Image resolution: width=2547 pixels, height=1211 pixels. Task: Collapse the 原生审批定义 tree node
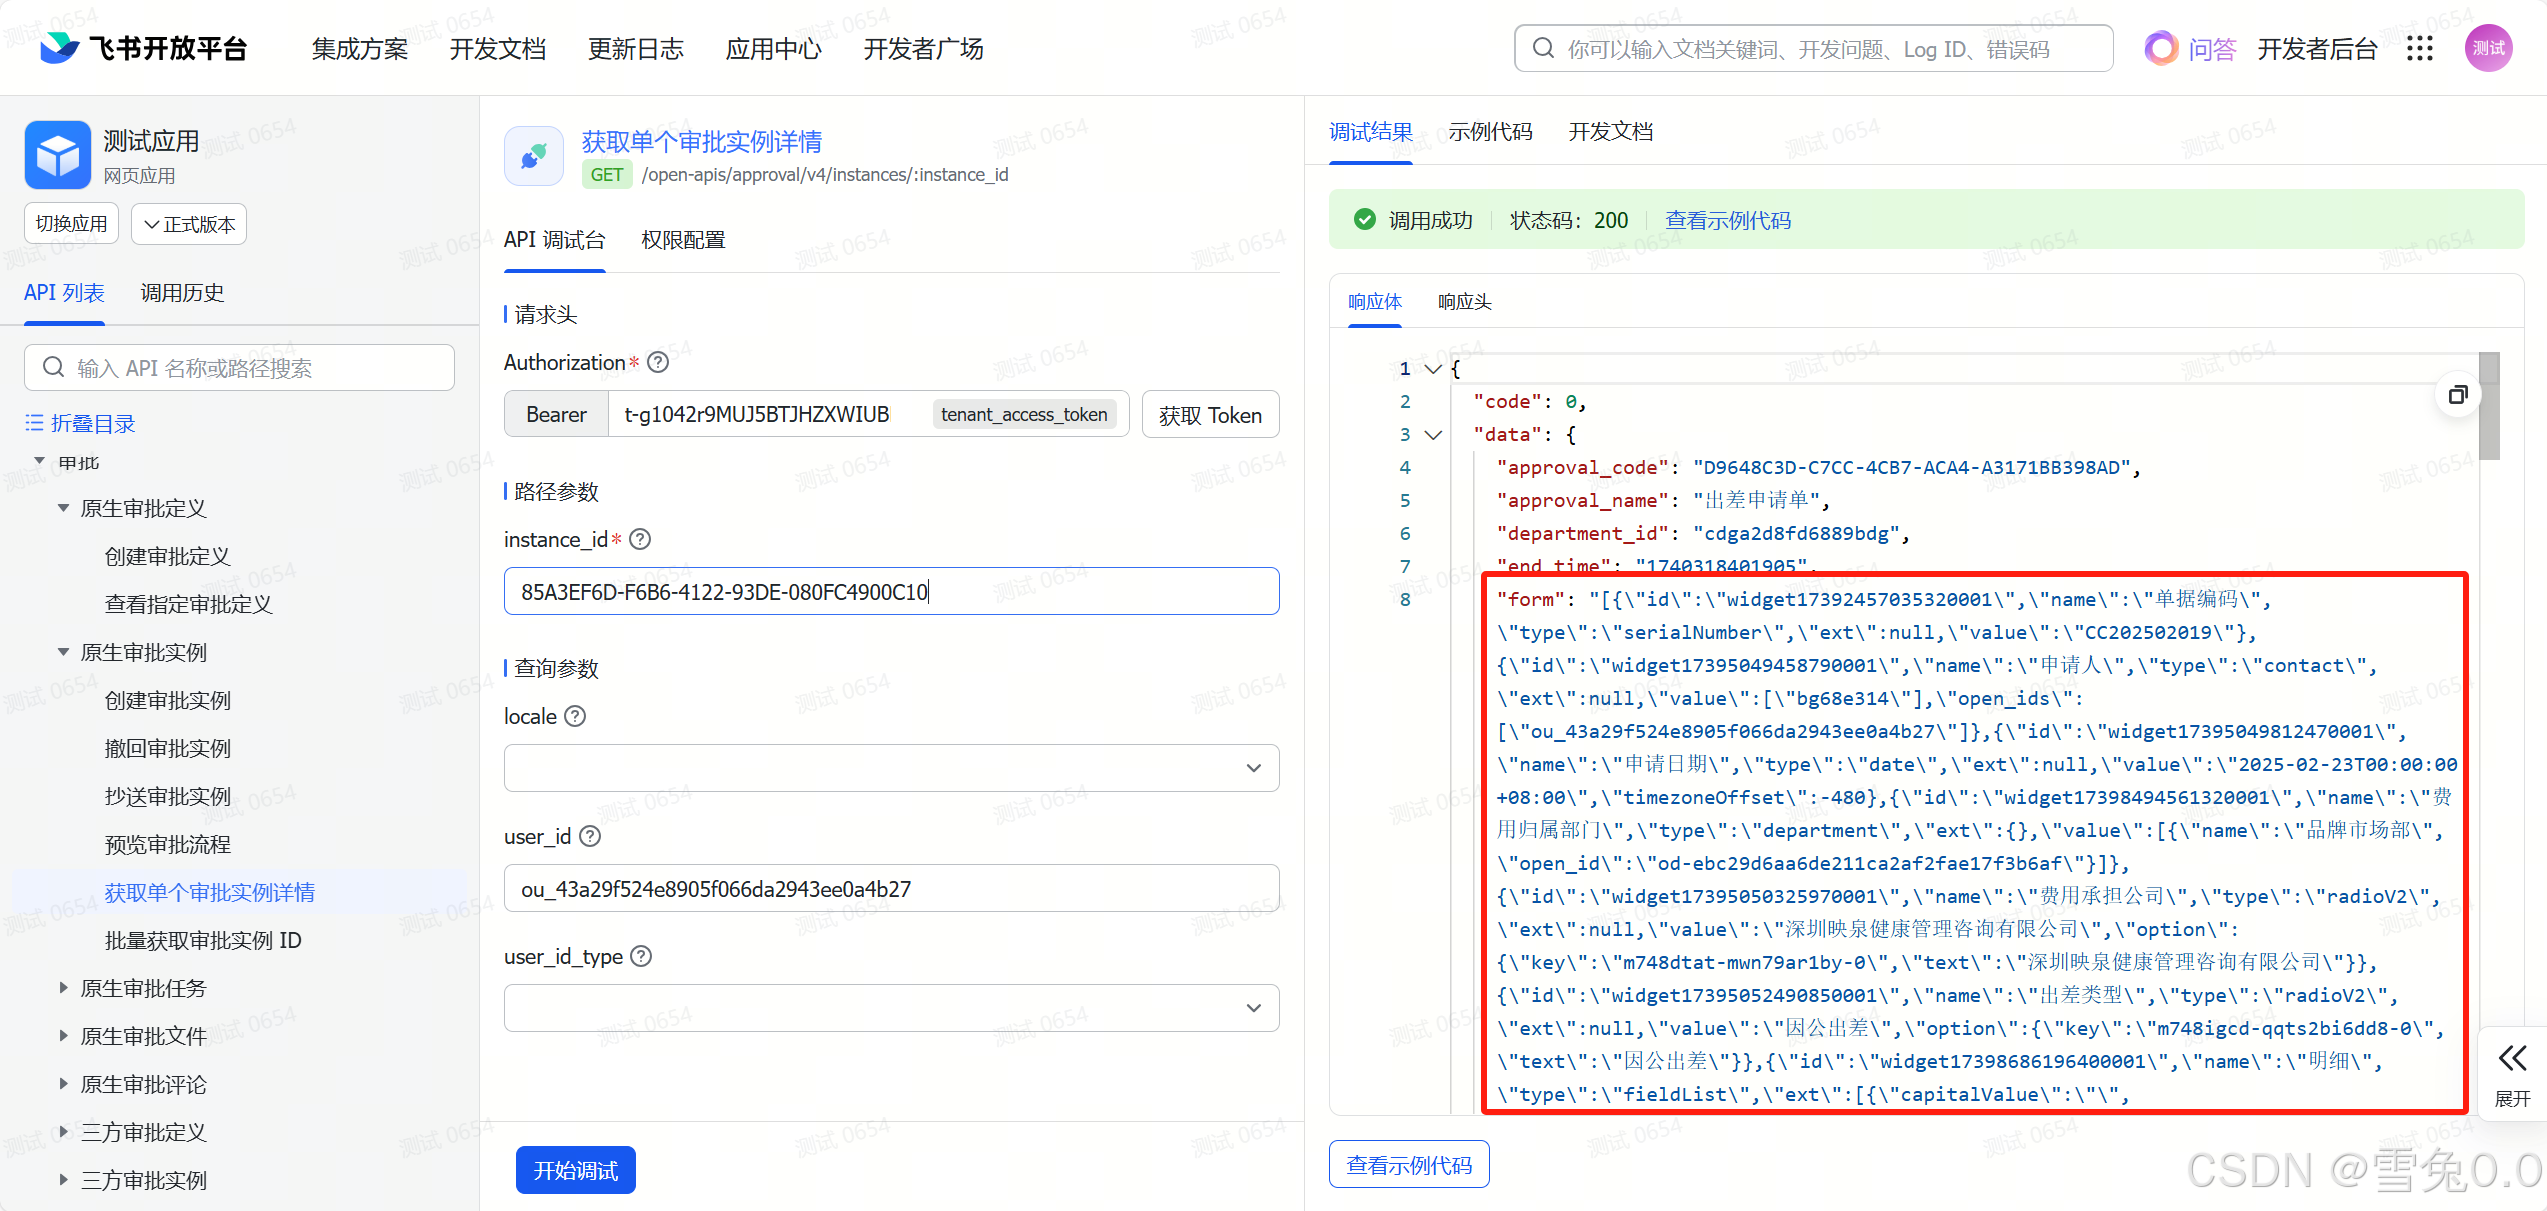click(63, 508)
